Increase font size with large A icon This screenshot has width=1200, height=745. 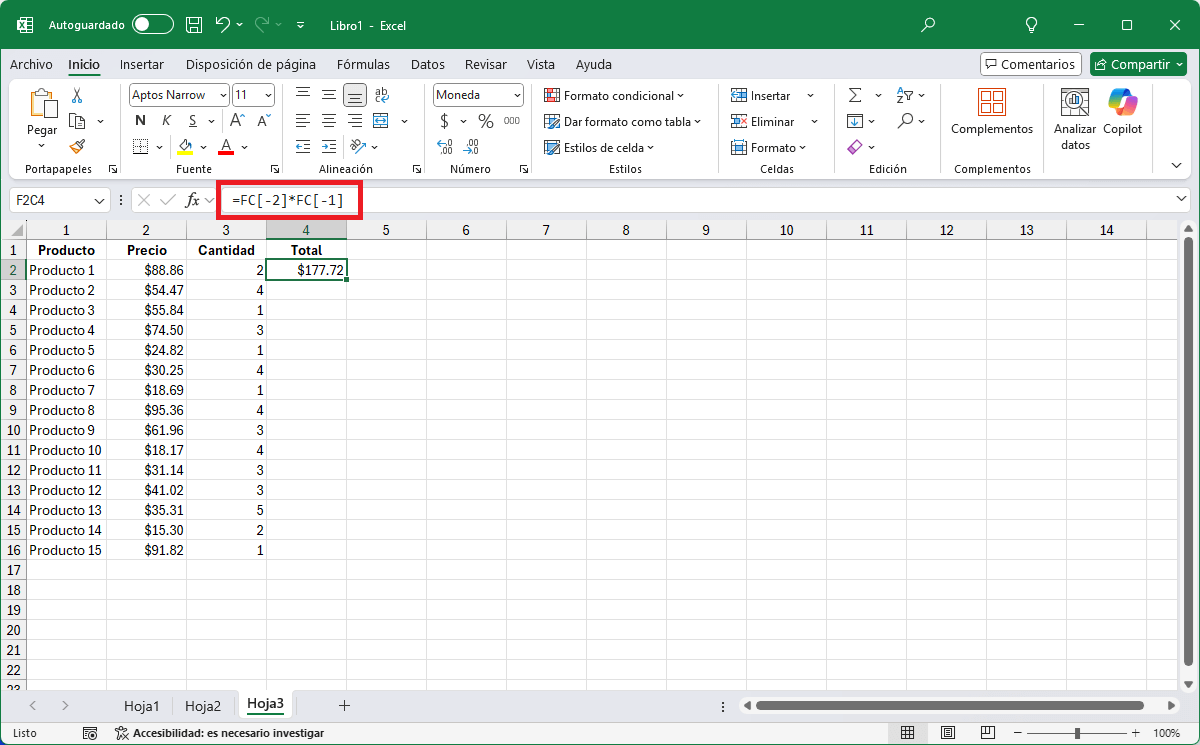[x=239, y=121]
